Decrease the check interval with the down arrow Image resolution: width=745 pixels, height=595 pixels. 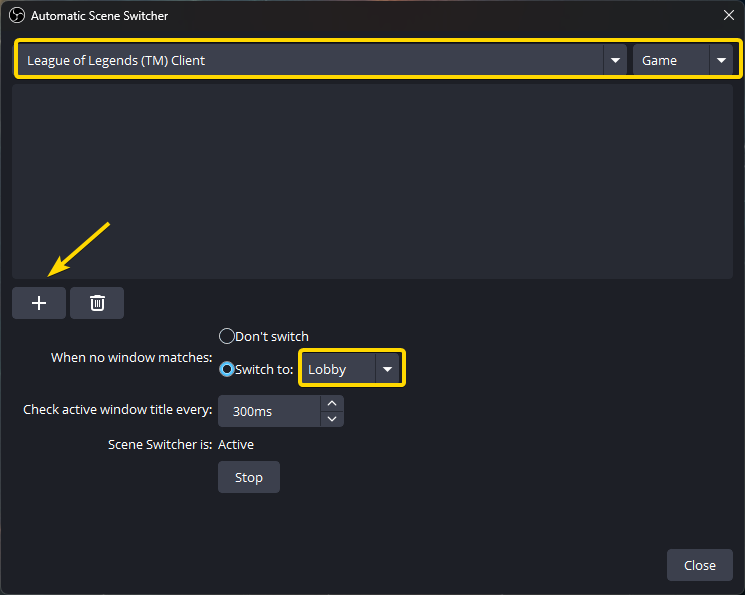click(x=332, y=419)
